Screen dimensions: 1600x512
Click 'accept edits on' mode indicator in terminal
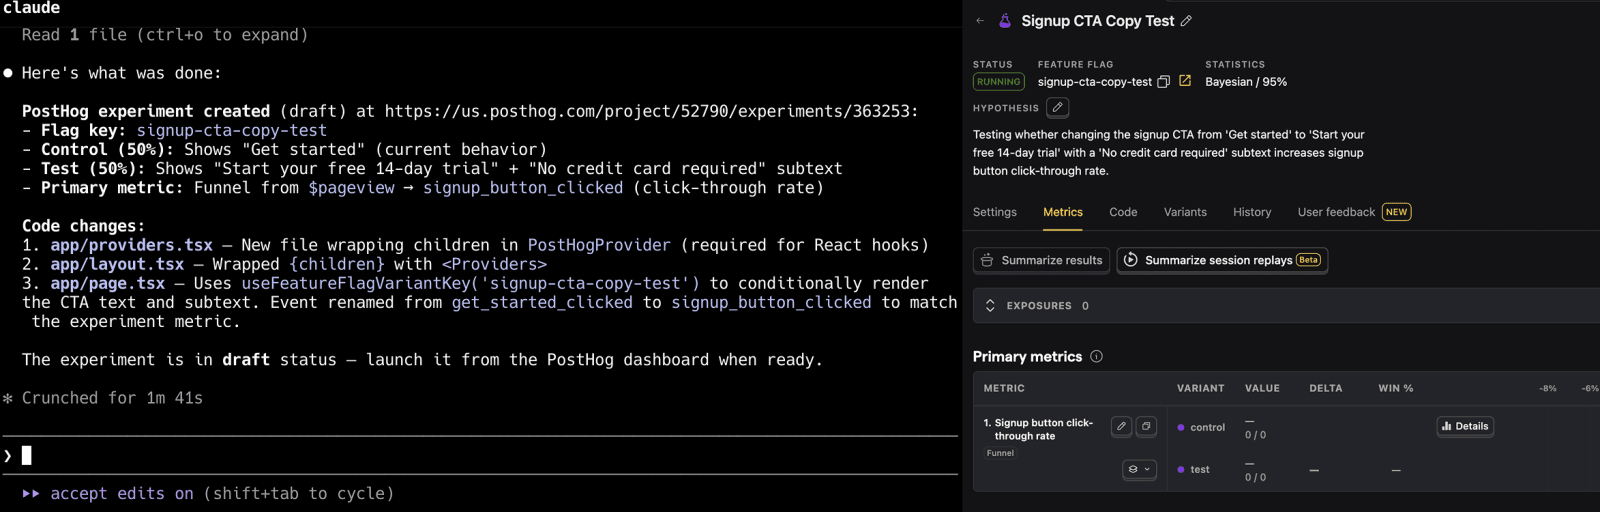coord(122,494)
